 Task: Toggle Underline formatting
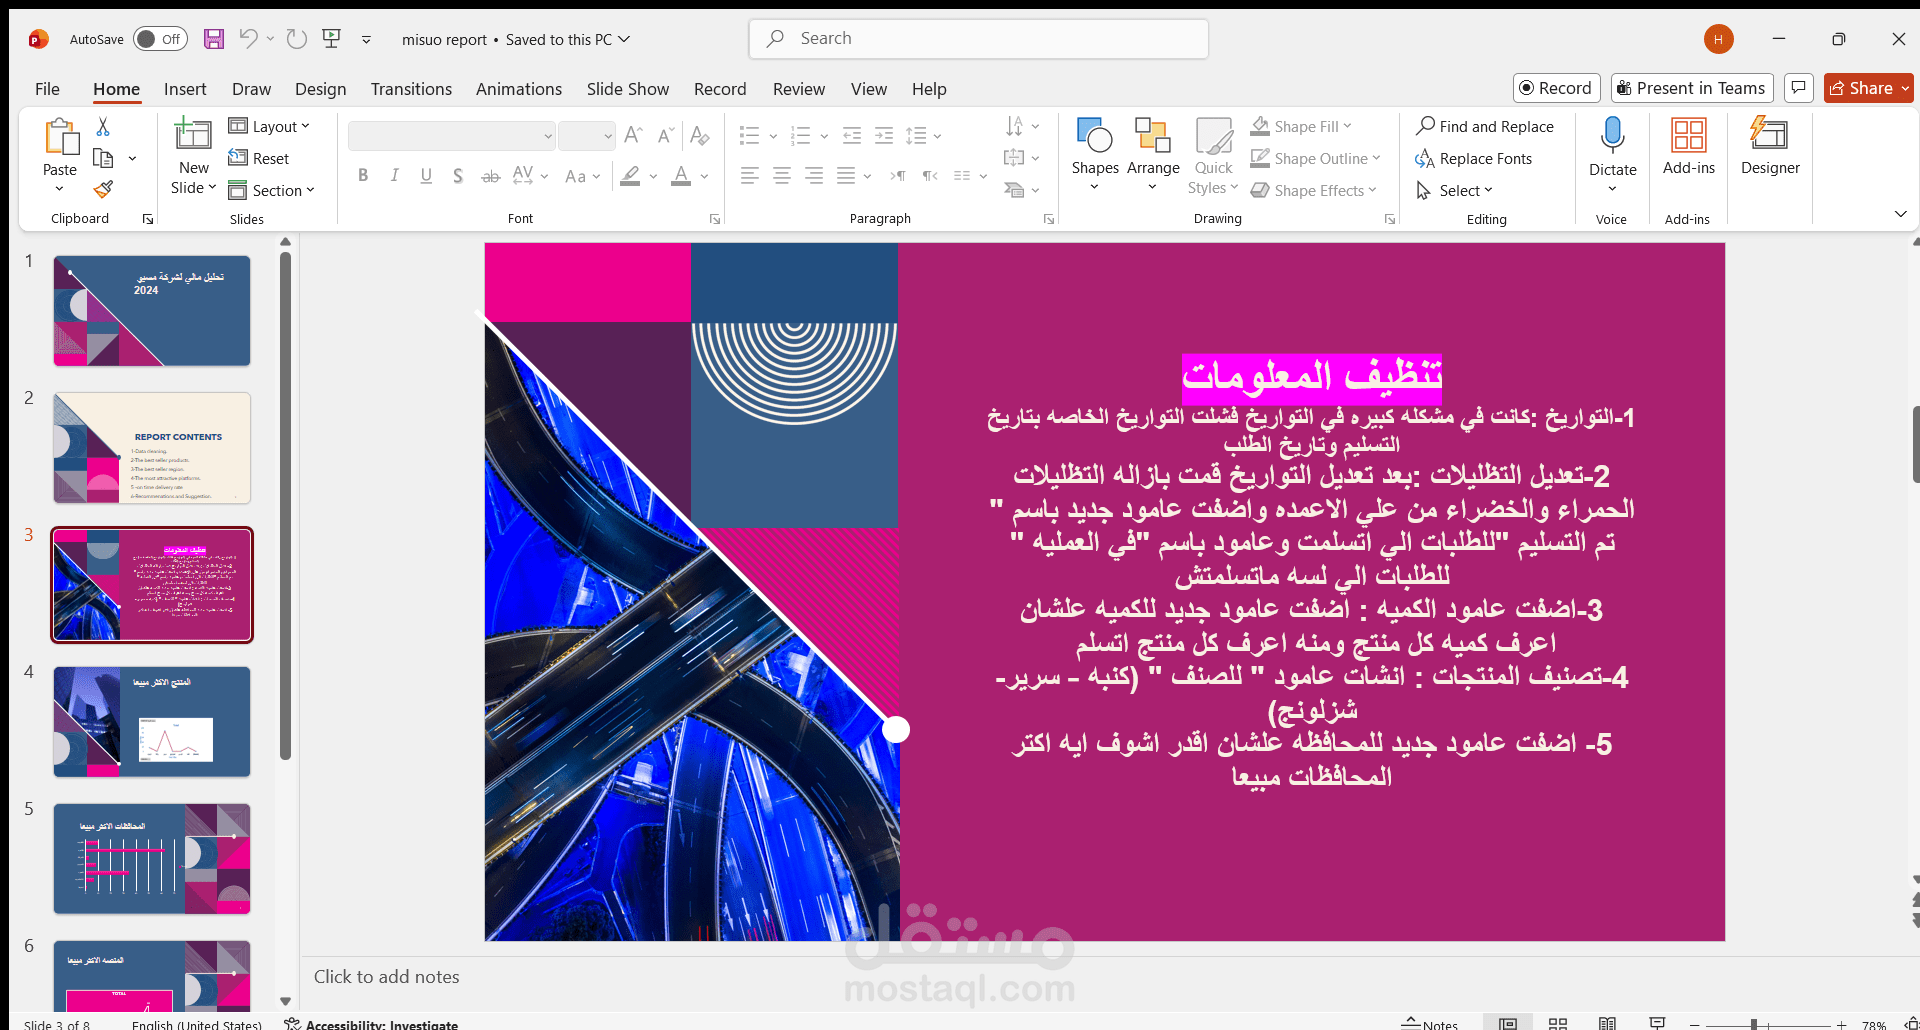pyautogui.click(x=426, y=176)
